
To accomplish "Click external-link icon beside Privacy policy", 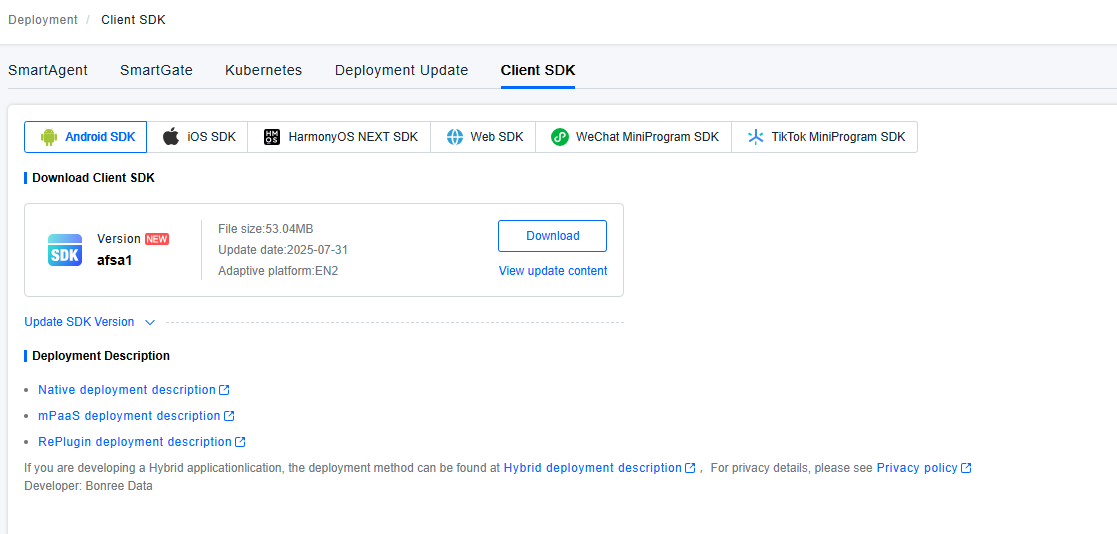I will click(x=966, y=468).
